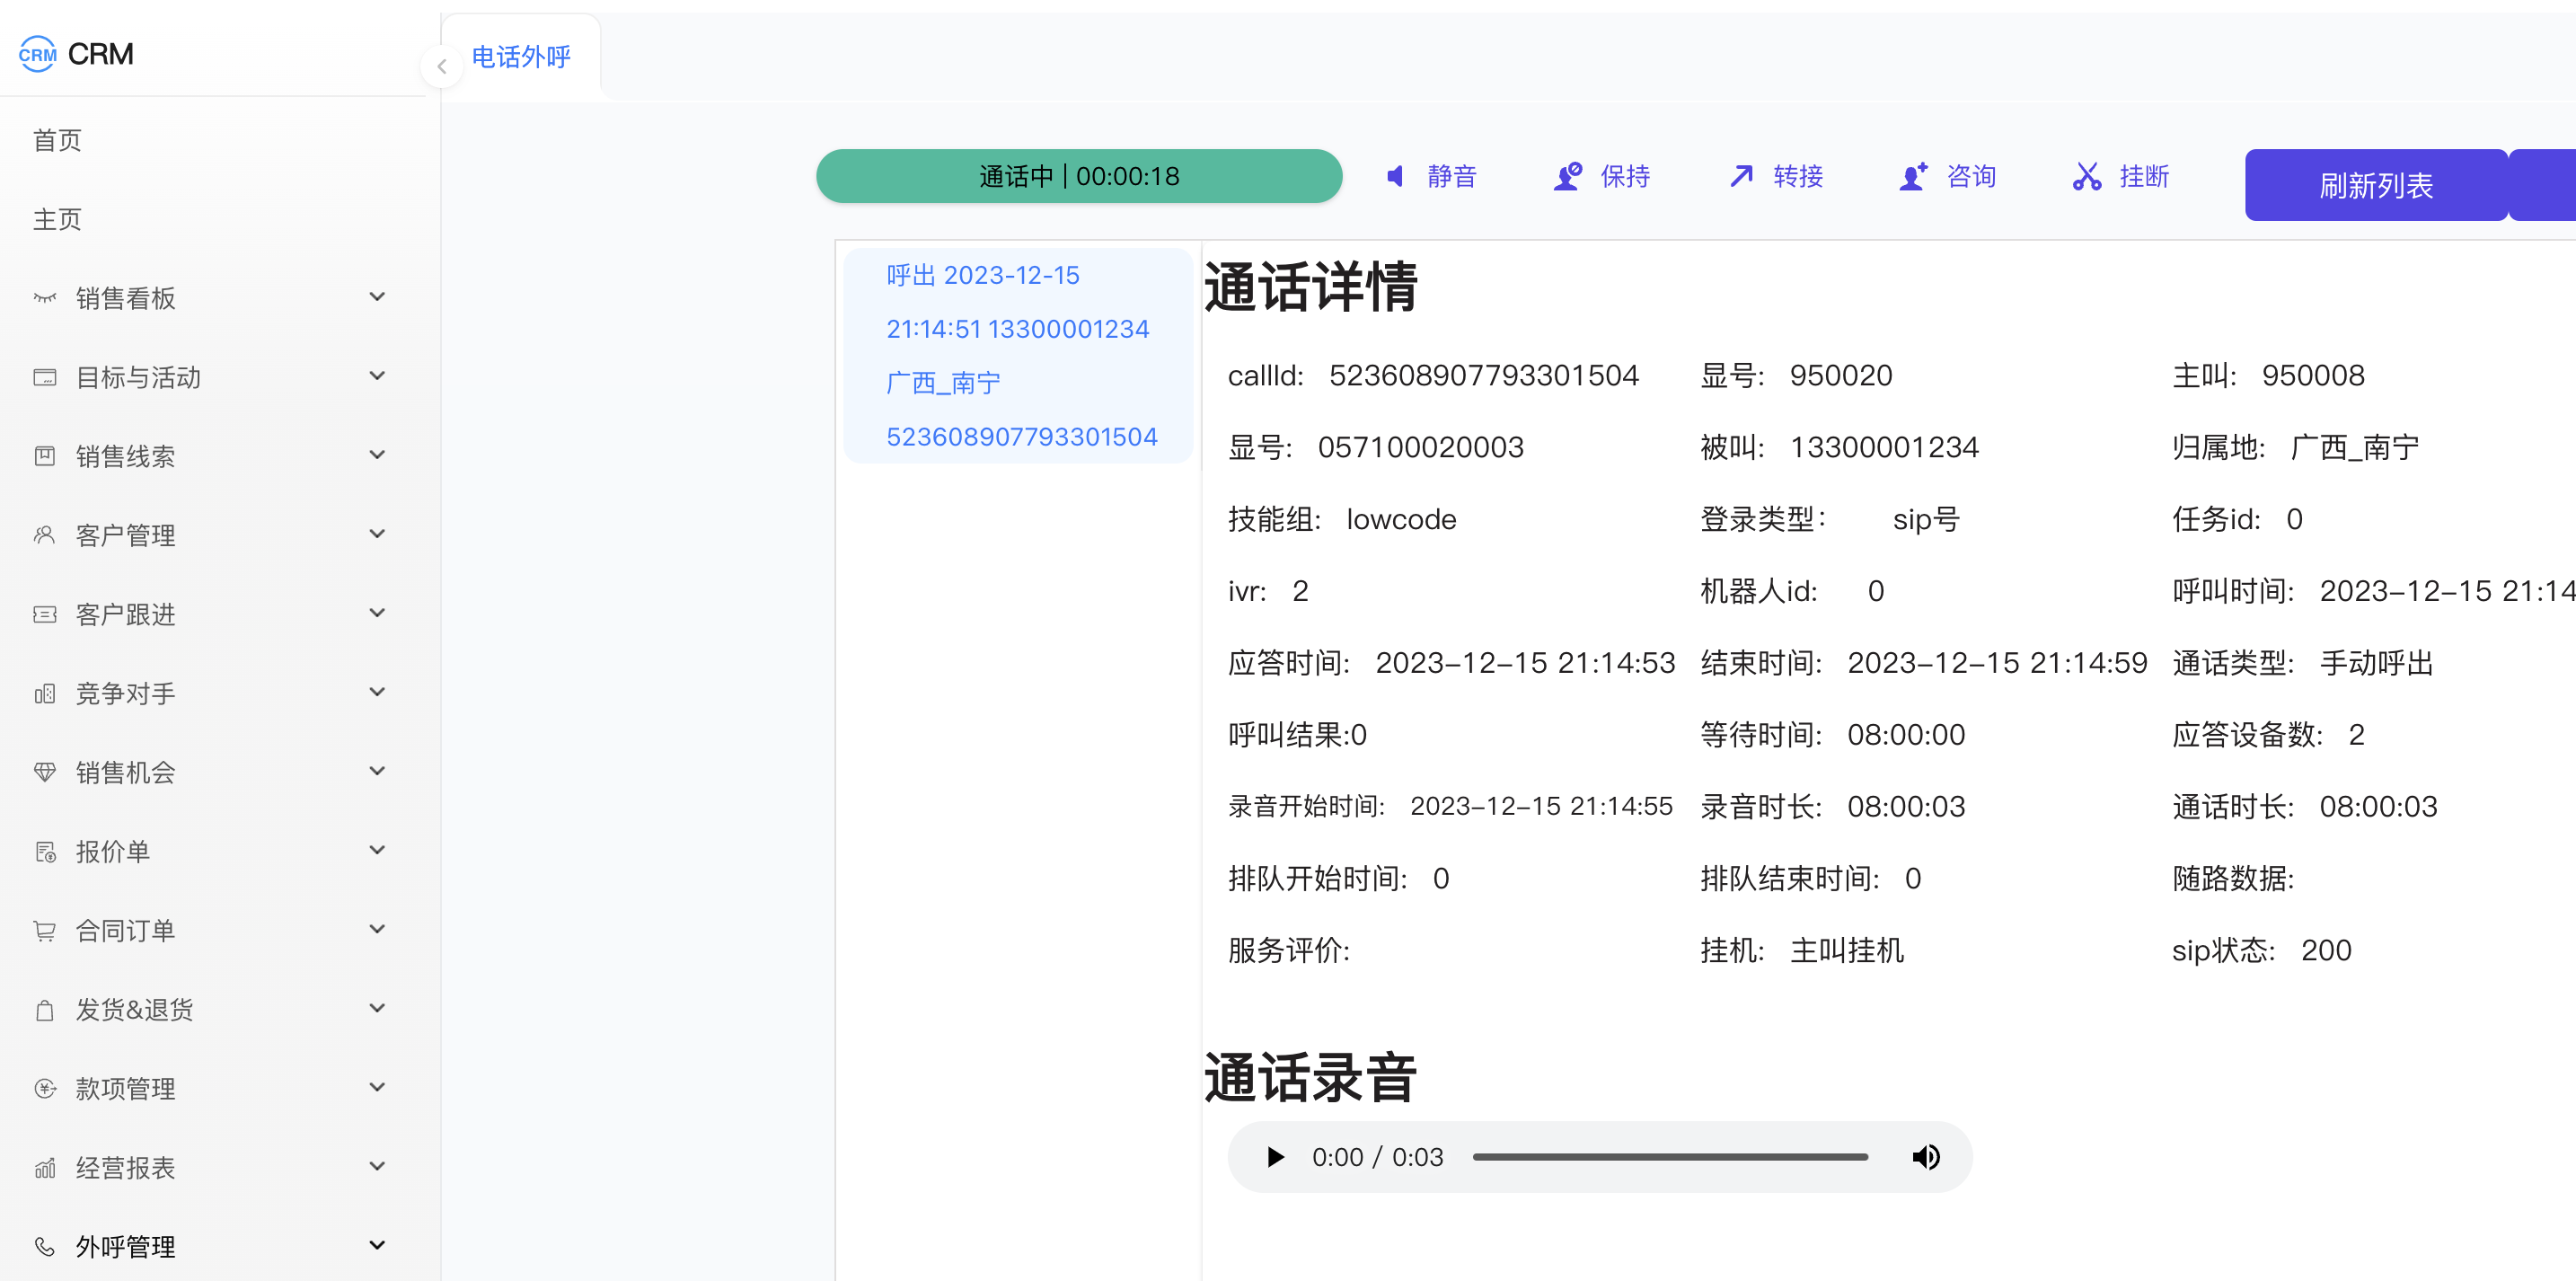The height and width of the screenshot is (1281, 2576).
Task: Click the hang up scissors icon (挂断)
Action: tap(2086, 177)
